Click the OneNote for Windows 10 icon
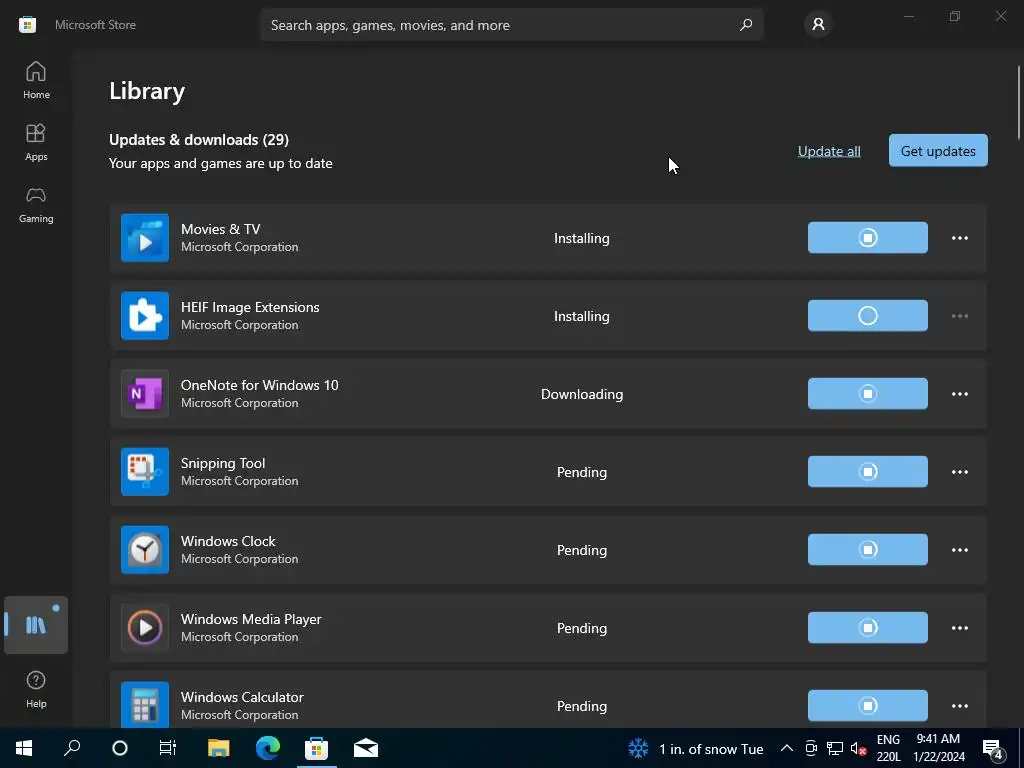The image size is (1024, 768). (145, 394)
